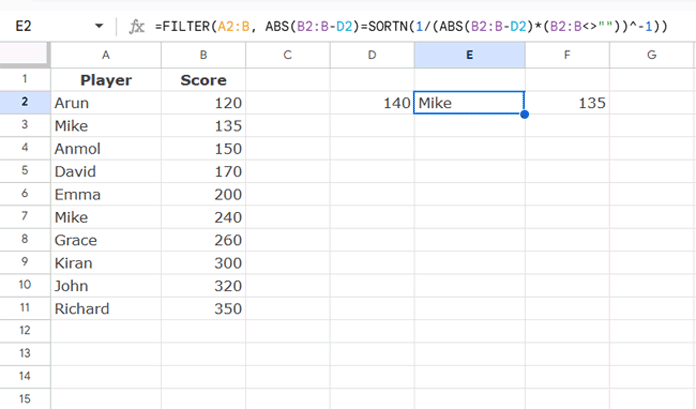The image size is (696, 409).
Task: Click the score 240 cell
Action: pyautogui.click(x=203, y=217)
